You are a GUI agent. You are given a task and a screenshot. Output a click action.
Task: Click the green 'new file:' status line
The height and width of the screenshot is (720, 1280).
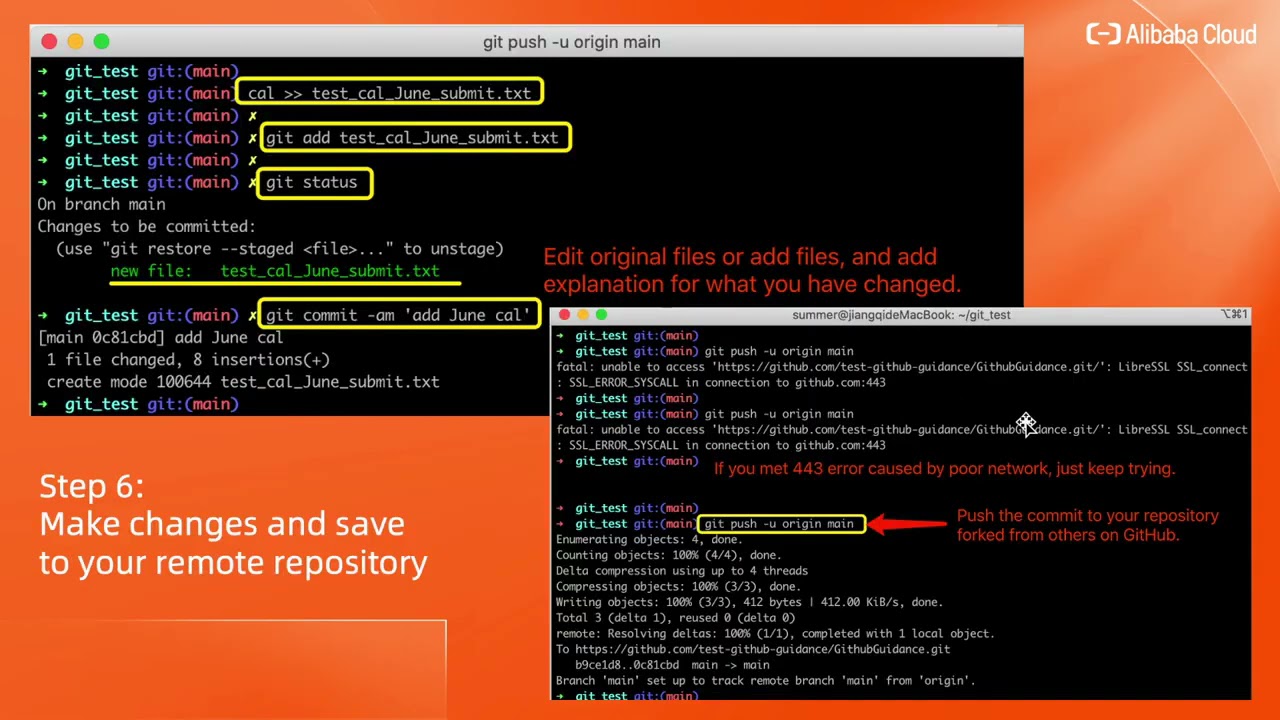coord(275,271)
